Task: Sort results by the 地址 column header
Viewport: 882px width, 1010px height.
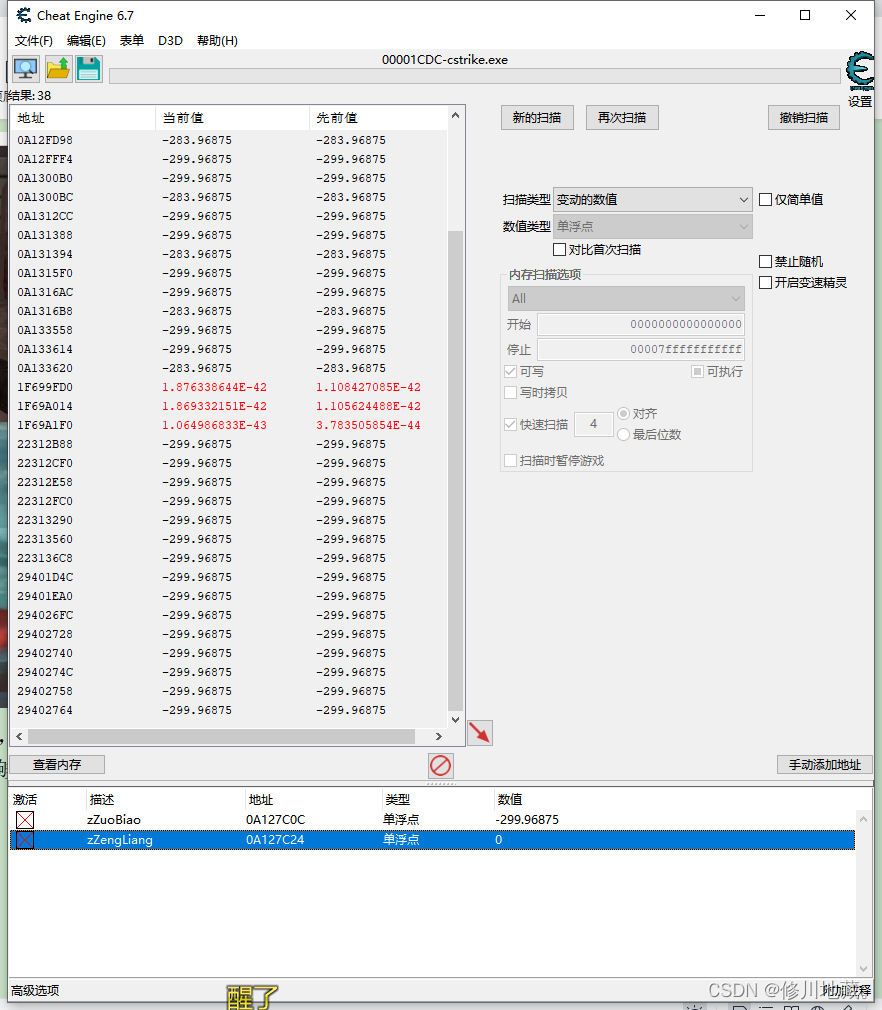Action: [82, 118]
